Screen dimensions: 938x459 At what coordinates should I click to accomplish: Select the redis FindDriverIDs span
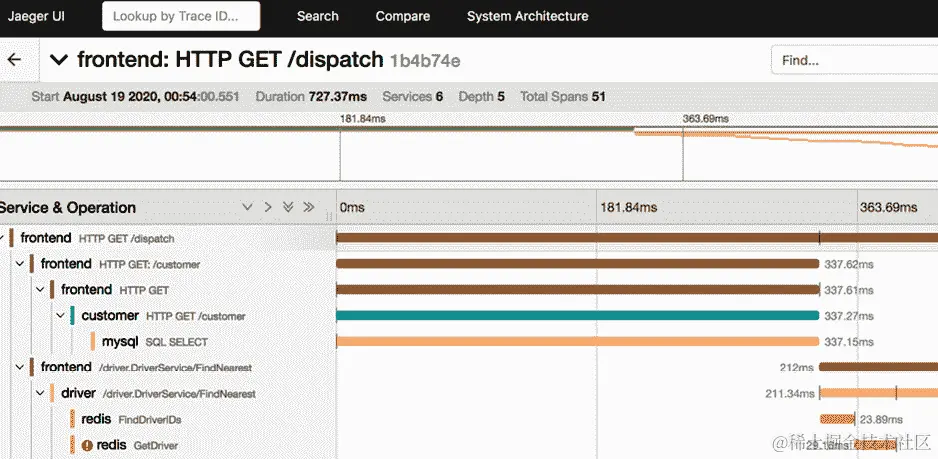131,419
